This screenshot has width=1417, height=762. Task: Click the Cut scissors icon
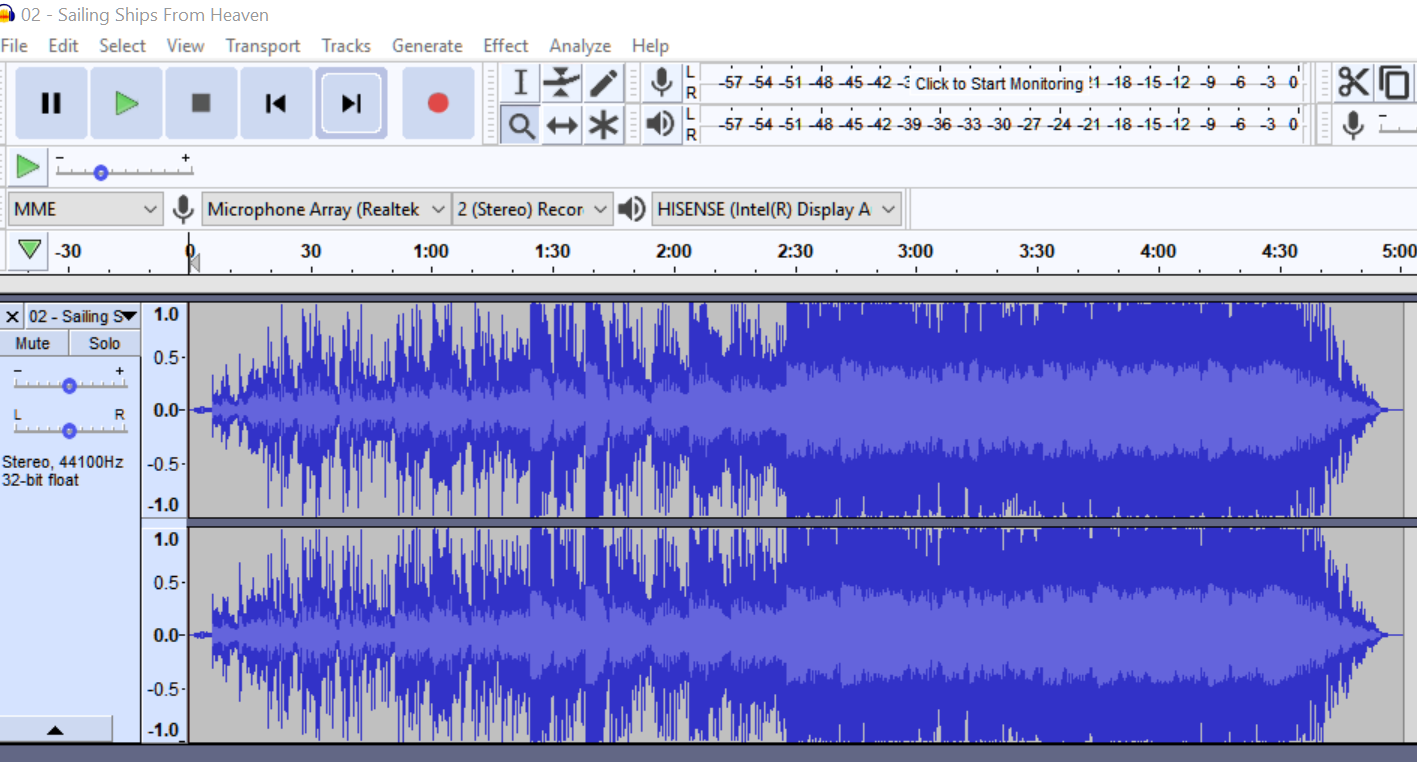[1353, 82]
